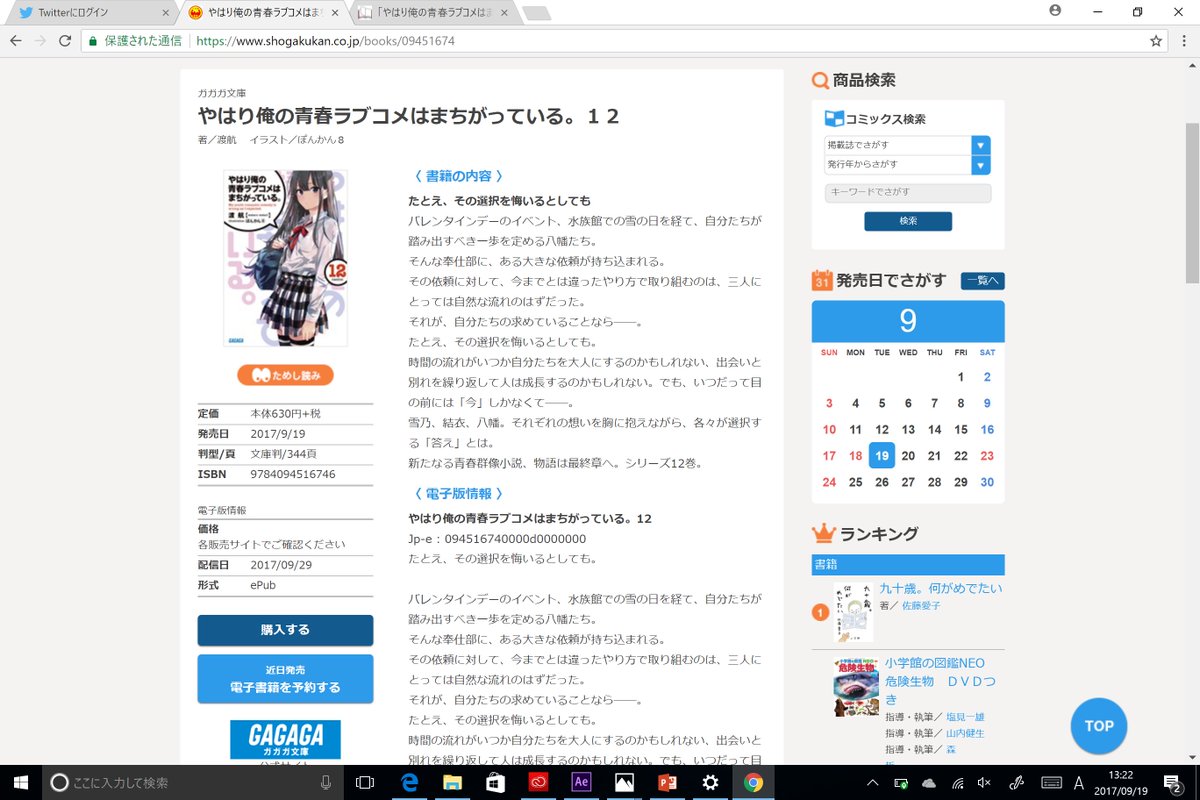
Task: Open the 掲載誌でさがす dropdown
Action: coord(907,145)
